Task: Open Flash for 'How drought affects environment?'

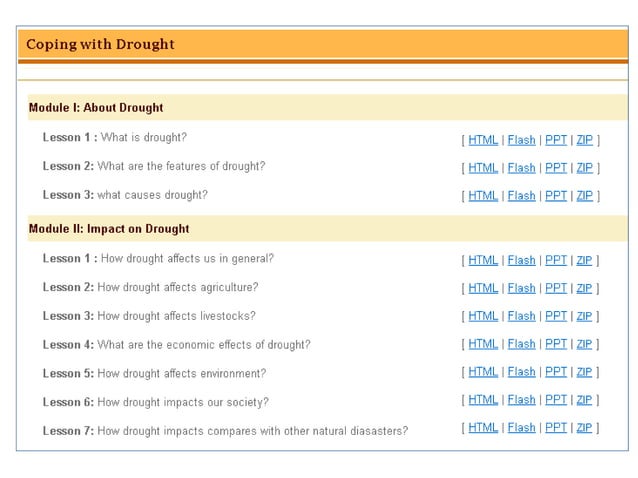Action: click(521, 371)
